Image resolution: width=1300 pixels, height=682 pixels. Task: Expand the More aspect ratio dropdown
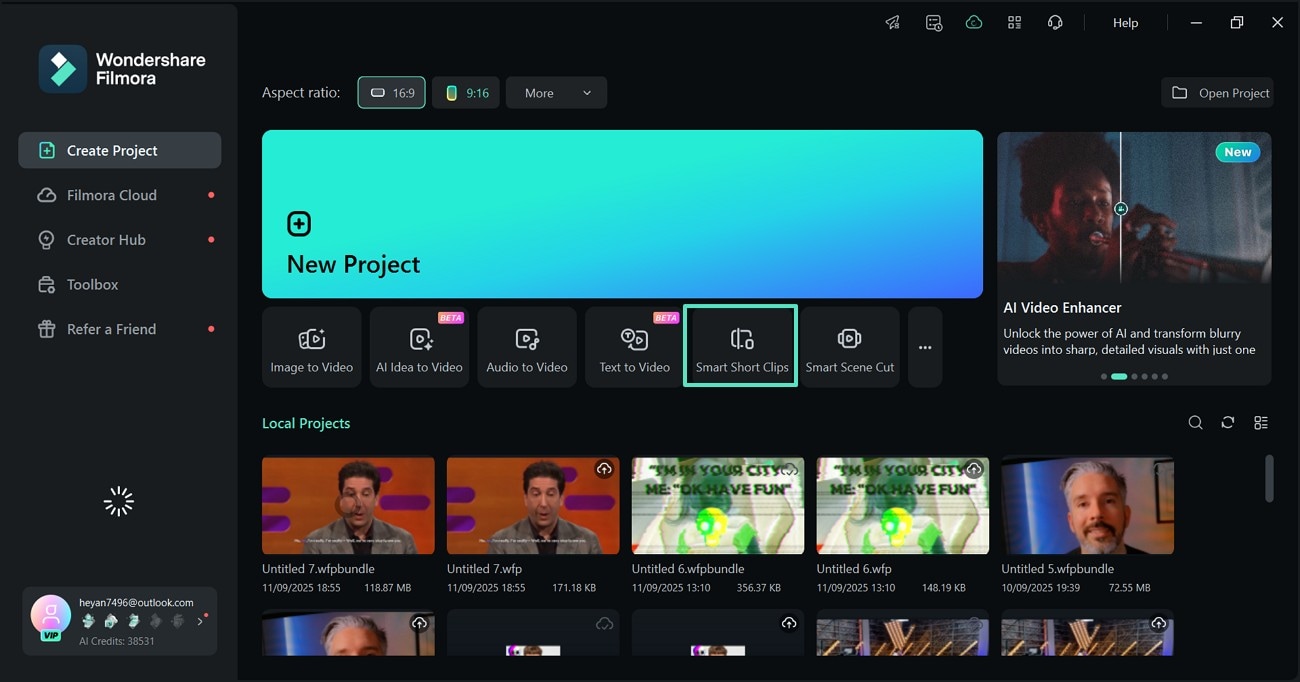tap(556, 93)
